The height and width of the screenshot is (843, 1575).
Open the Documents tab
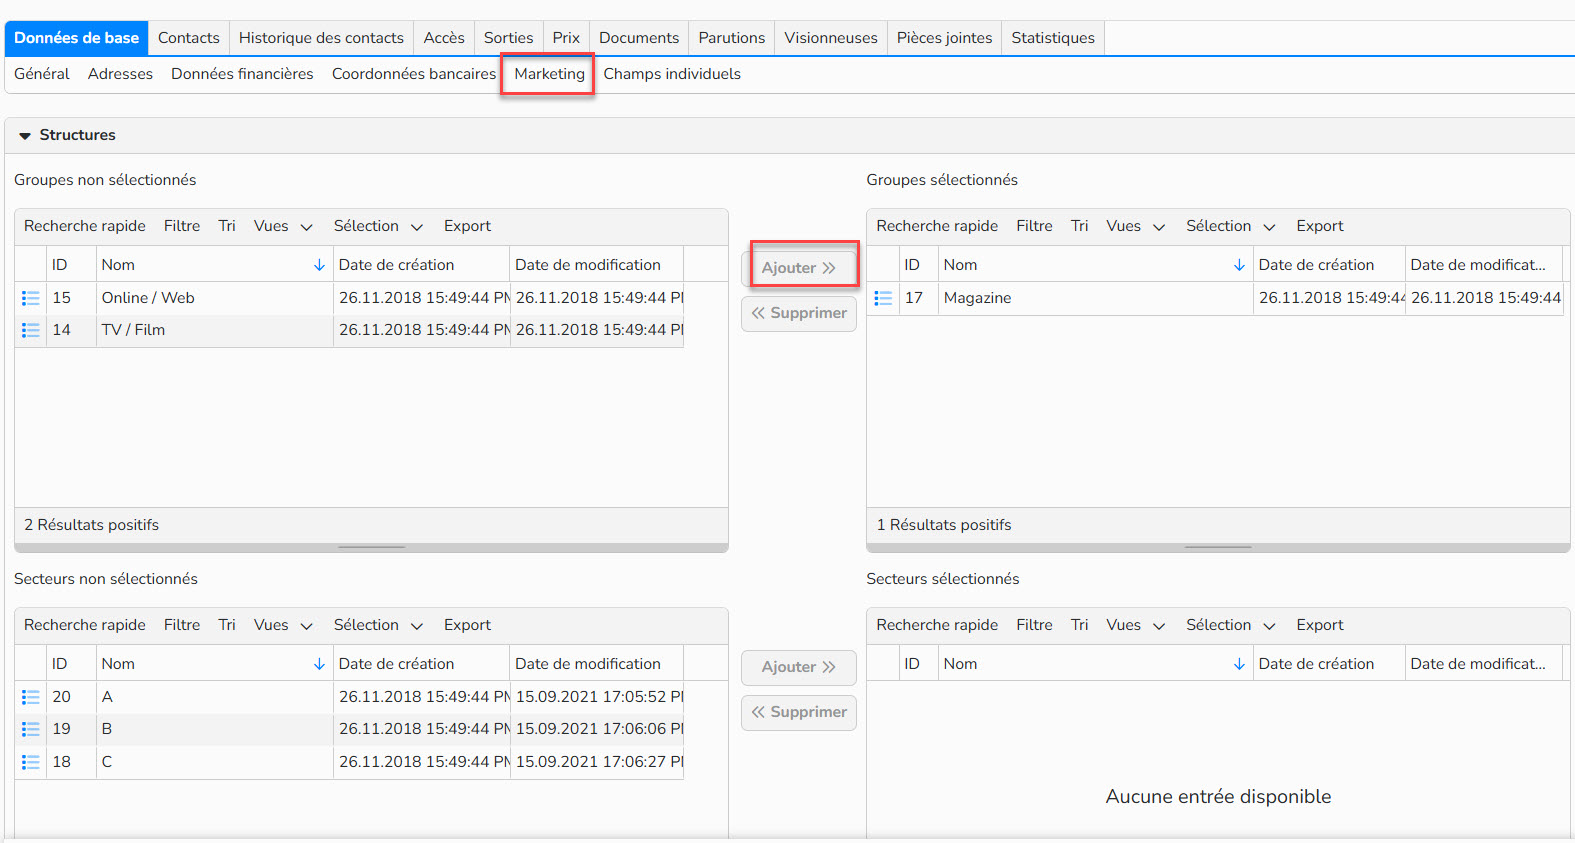point(639,38)
